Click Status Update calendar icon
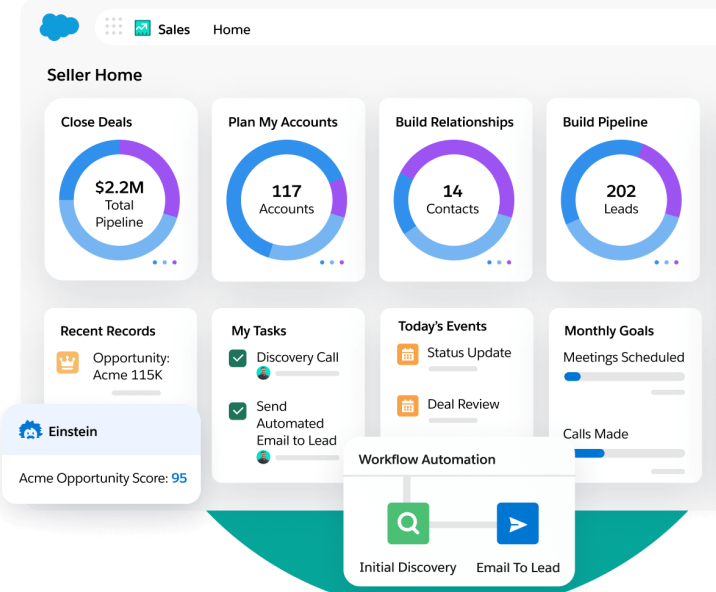Screen dimensions: 716x592 (x=408, y=354)
